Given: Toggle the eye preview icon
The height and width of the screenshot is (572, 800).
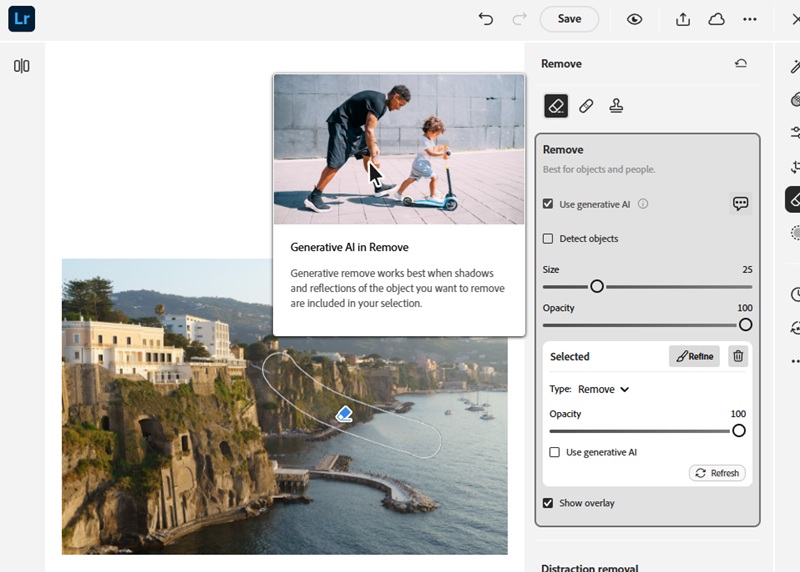Looking at the screenshot, I should pyautogui.click(x=634, y=19).
